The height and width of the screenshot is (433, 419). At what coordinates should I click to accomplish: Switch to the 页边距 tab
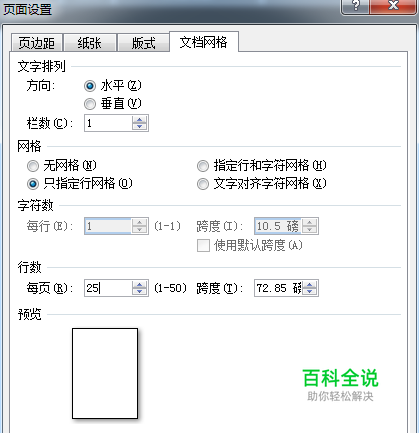(37, 43)
